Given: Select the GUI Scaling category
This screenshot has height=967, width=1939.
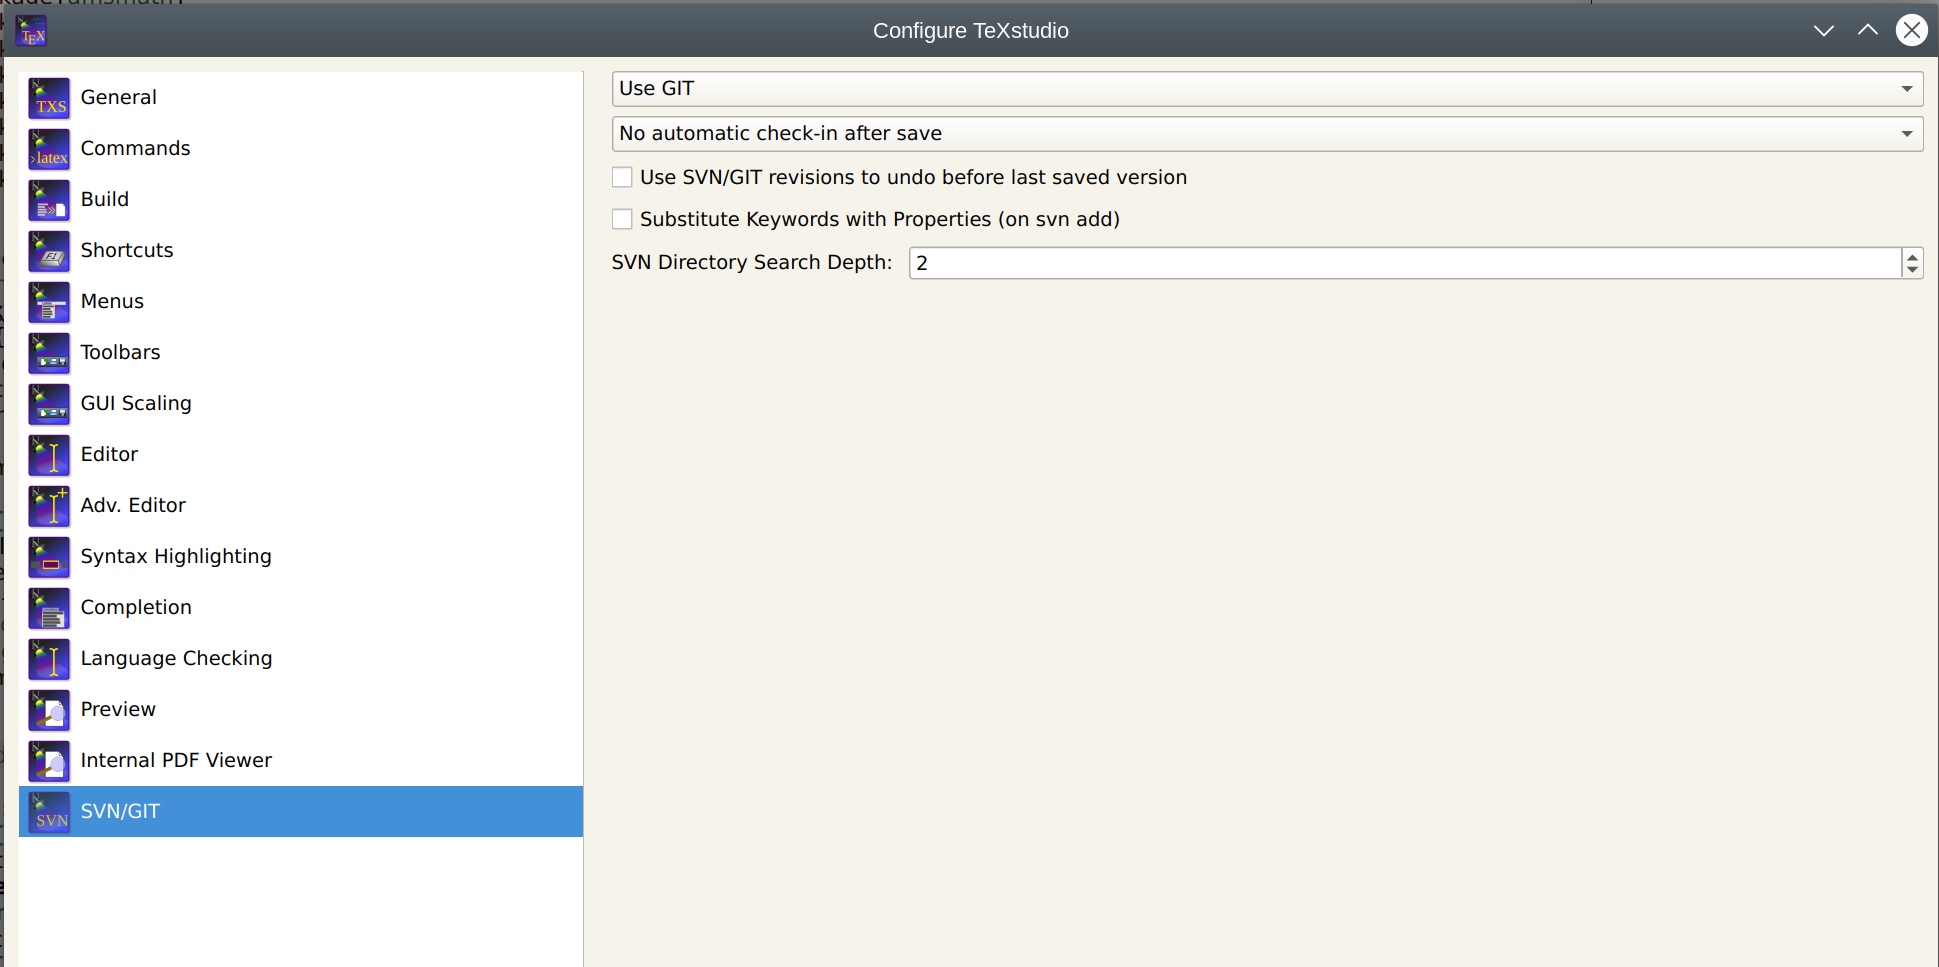Looking at the screenshot, I should pyautogui.click(x=136, y=404).
